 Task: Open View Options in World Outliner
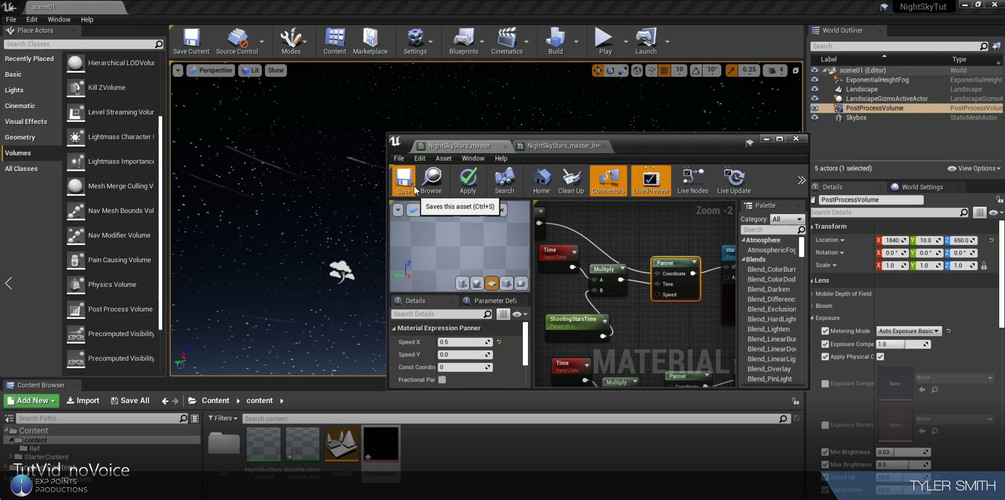click(974, 169)
